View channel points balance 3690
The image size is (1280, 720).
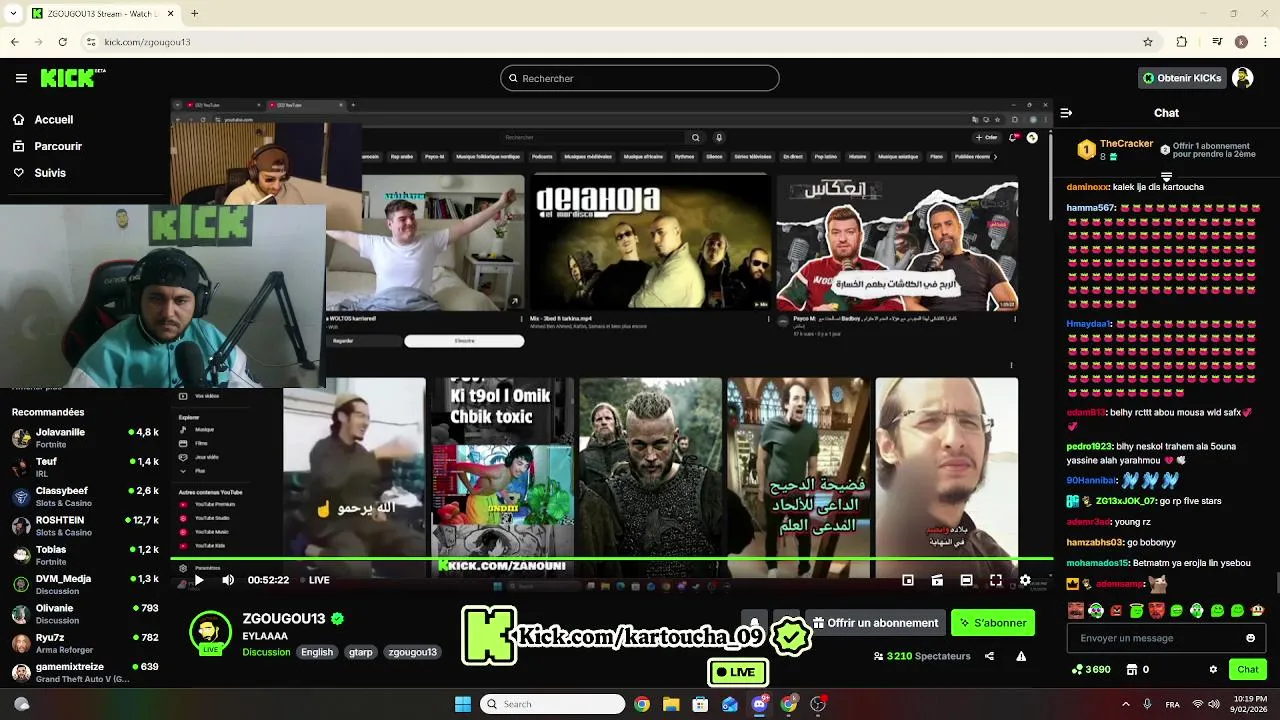[x=1091, y=669]
